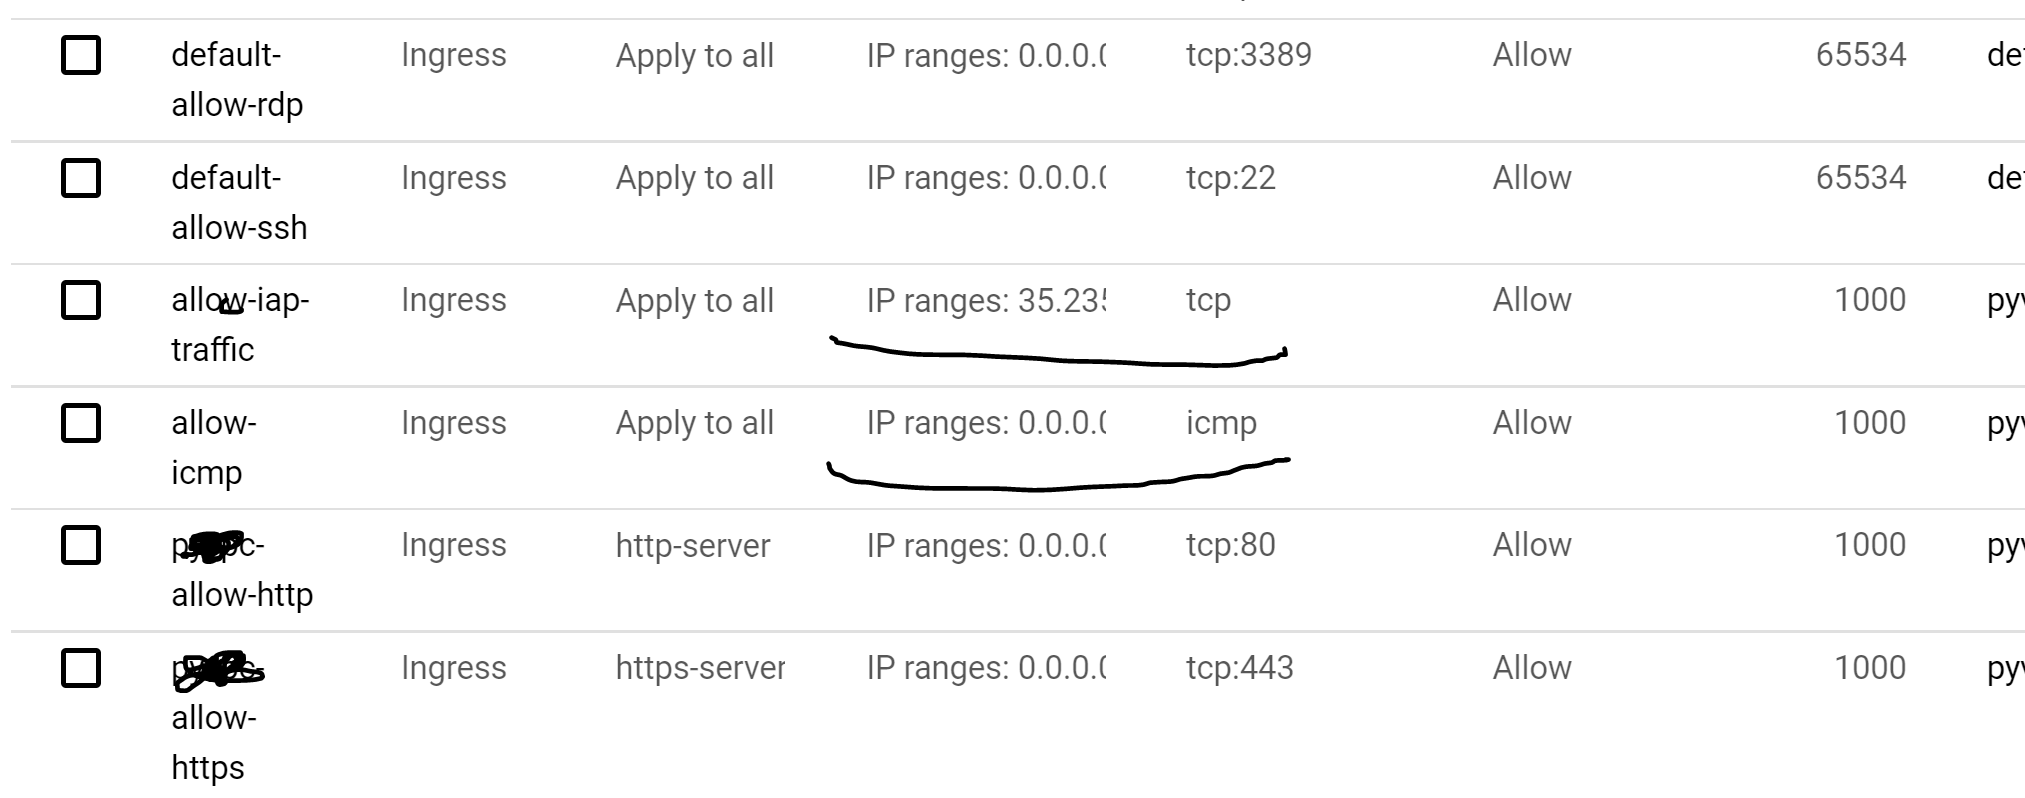This screenshot has width=2025, height=798.
Task: Tick the allow-icmp rule checkbox
Action: click(81, 423)
